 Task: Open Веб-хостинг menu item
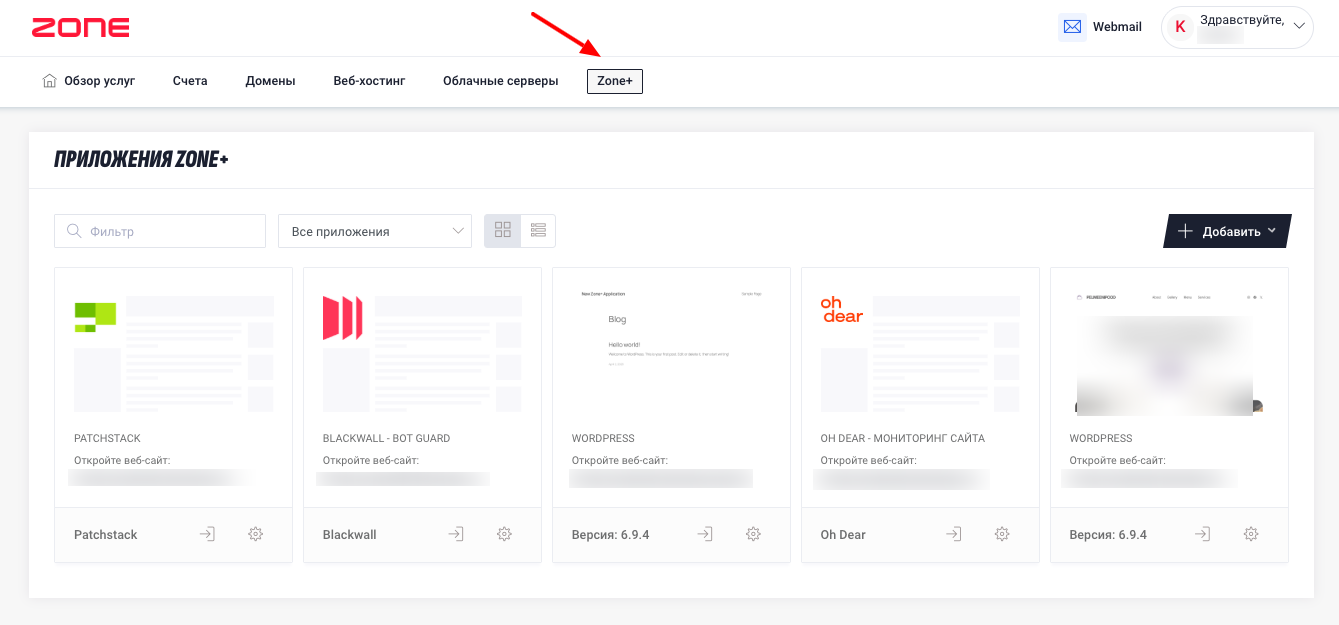(x=369, y=81)
